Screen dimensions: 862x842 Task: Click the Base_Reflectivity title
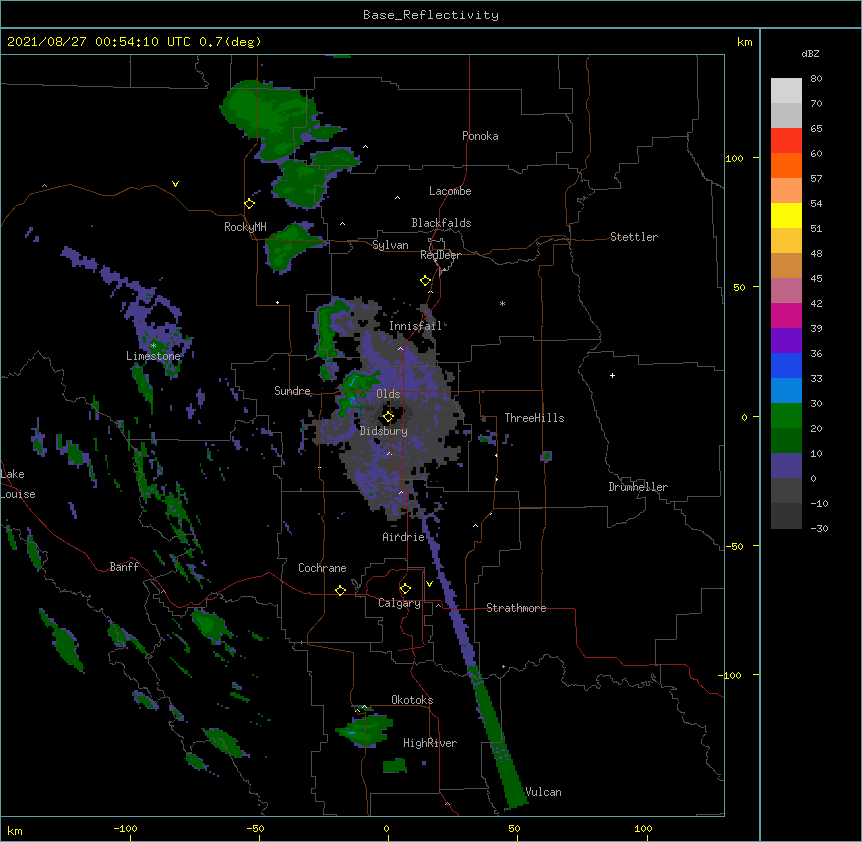coord(431,15)
